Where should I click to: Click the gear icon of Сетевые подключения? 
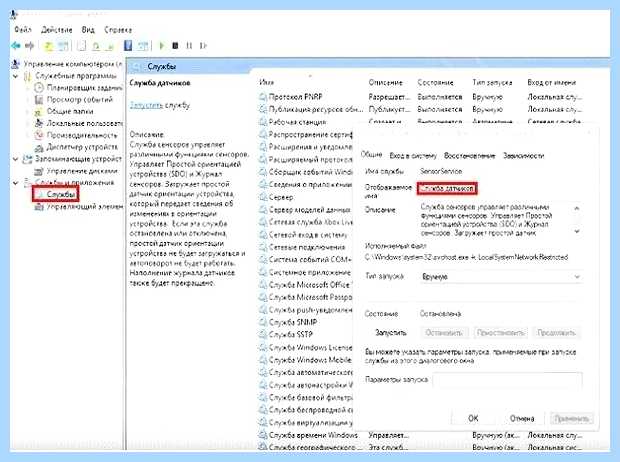[x=263, y=247]
